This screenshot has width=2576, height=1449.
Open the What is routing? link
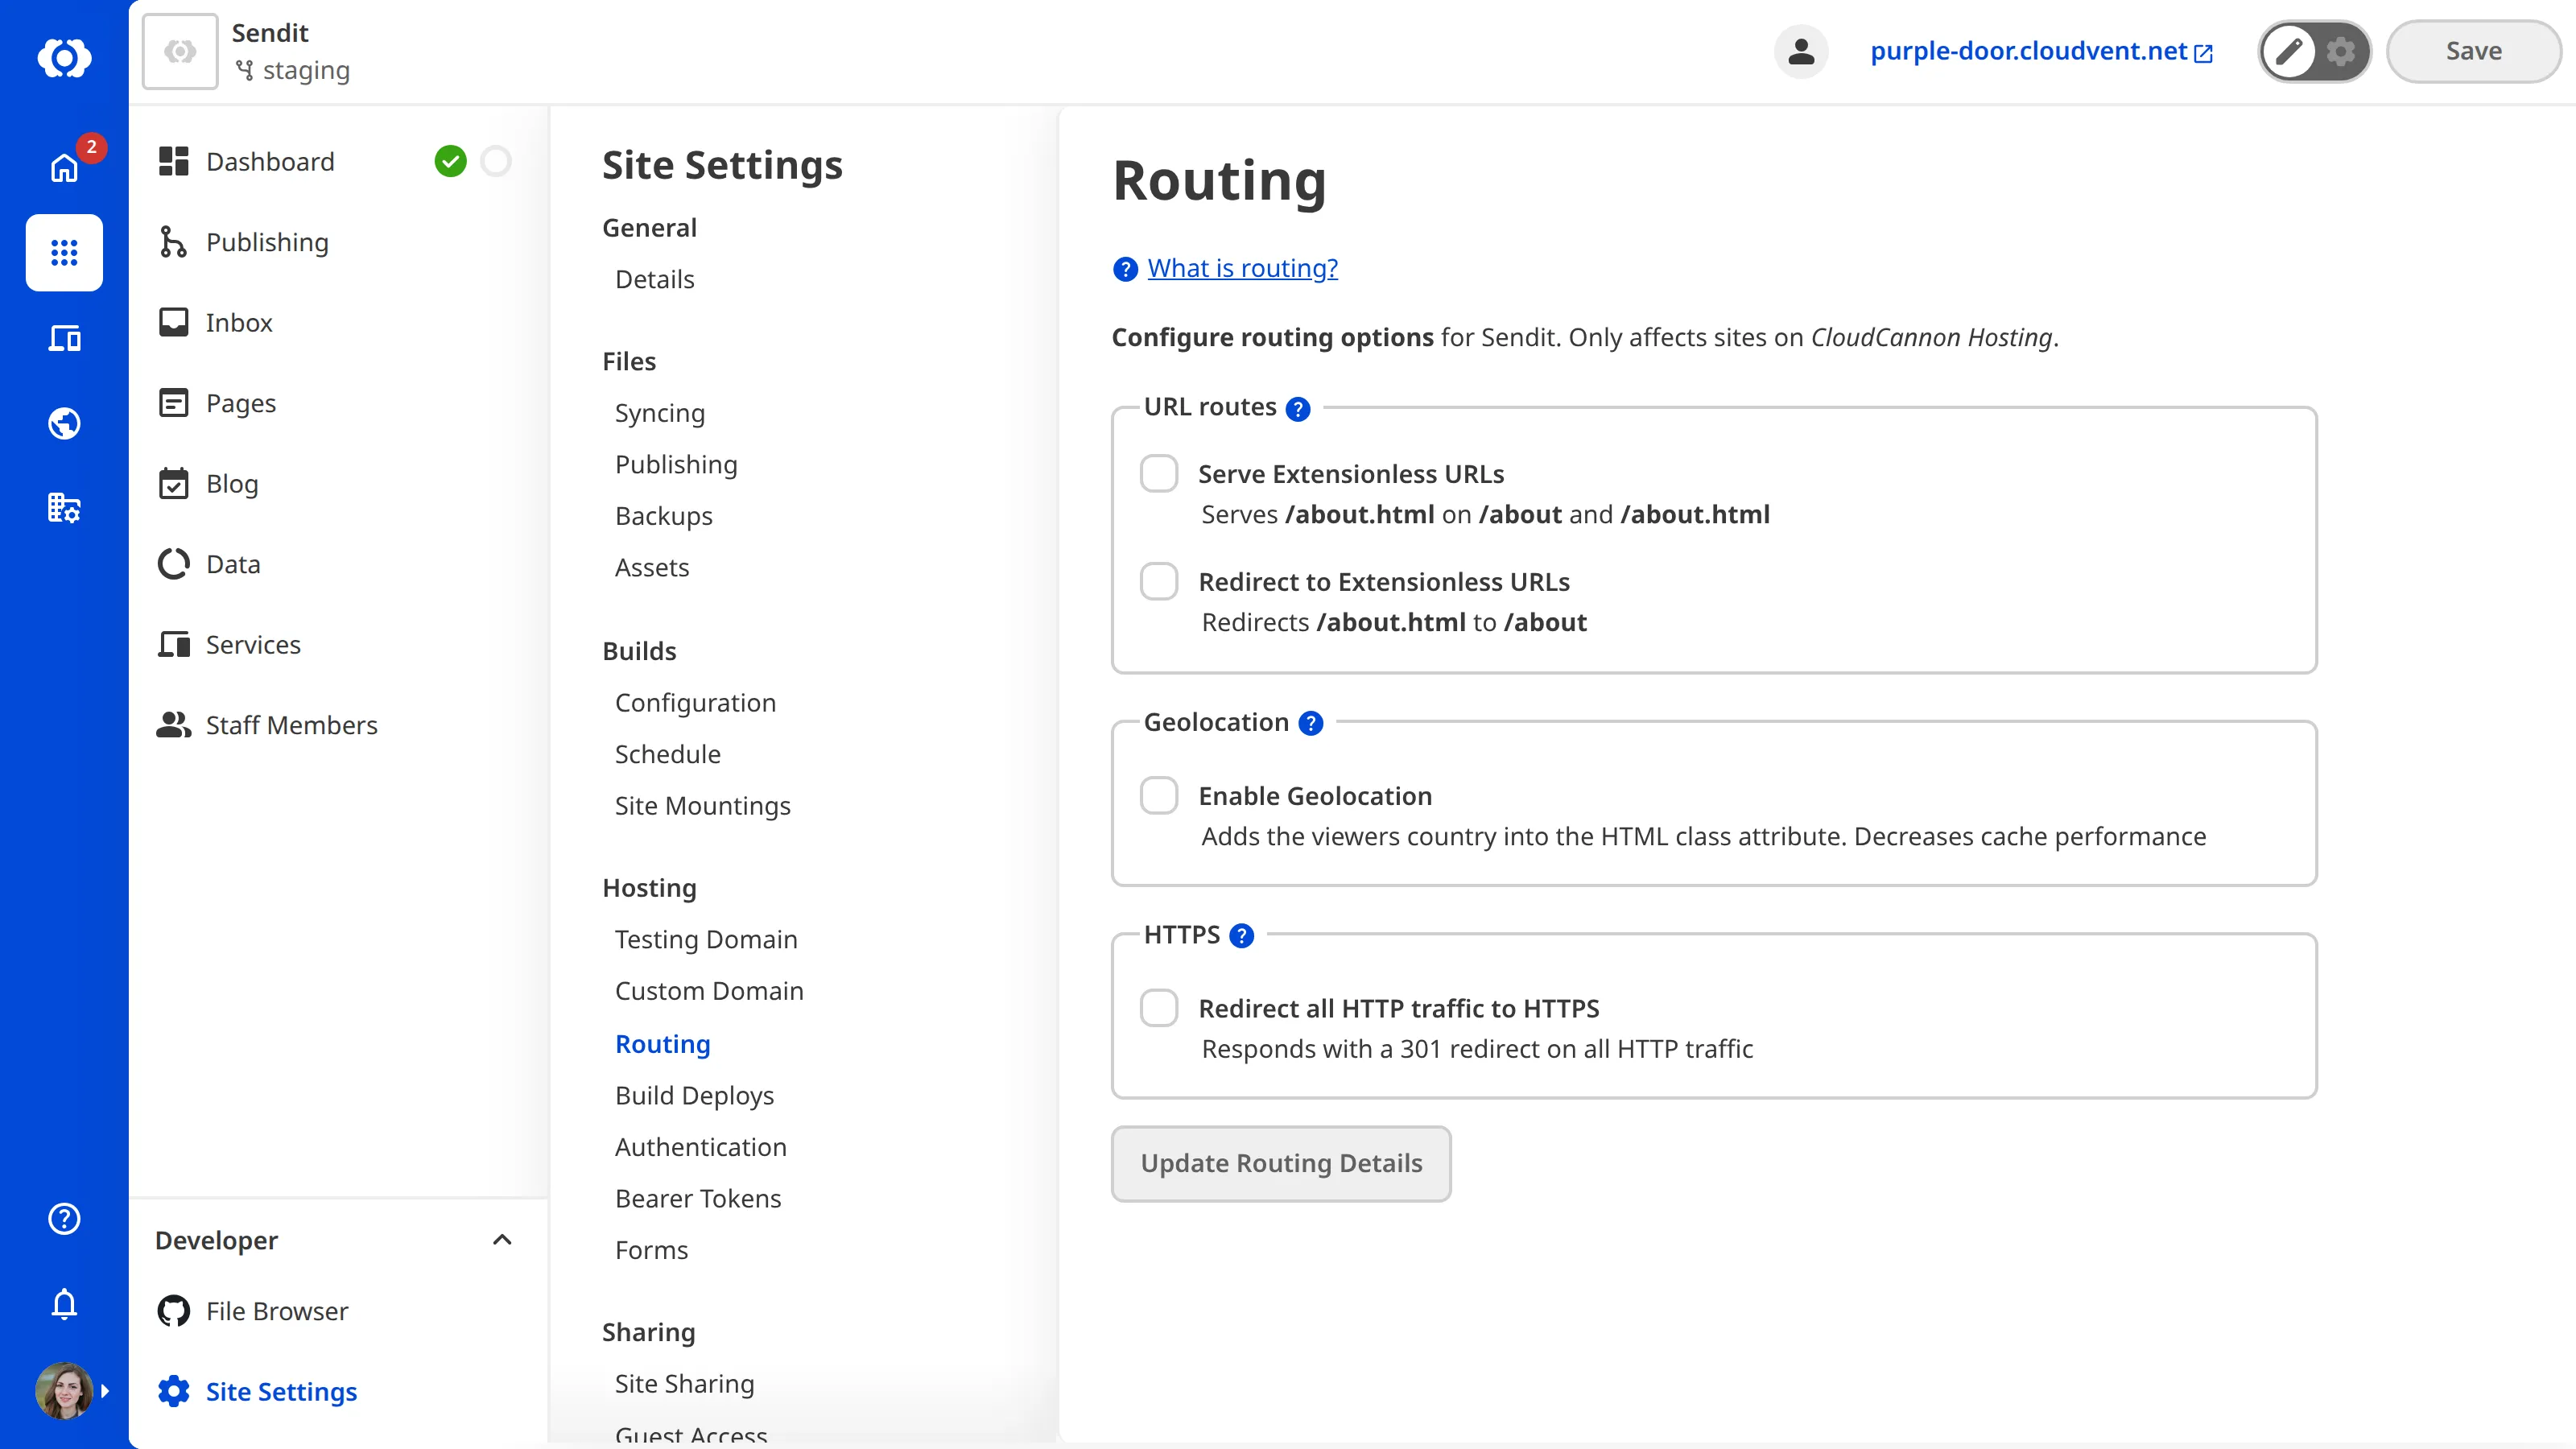point(1242,268)
